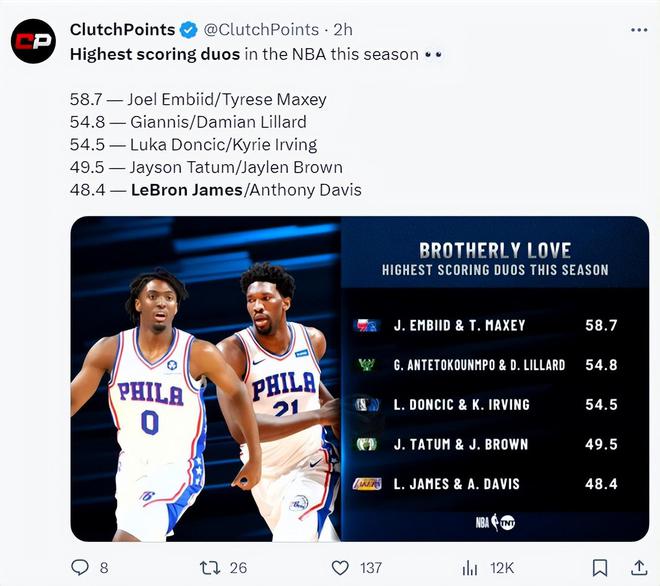Click the reply comment icon
The image size is (660, 586).
[81, 567]
